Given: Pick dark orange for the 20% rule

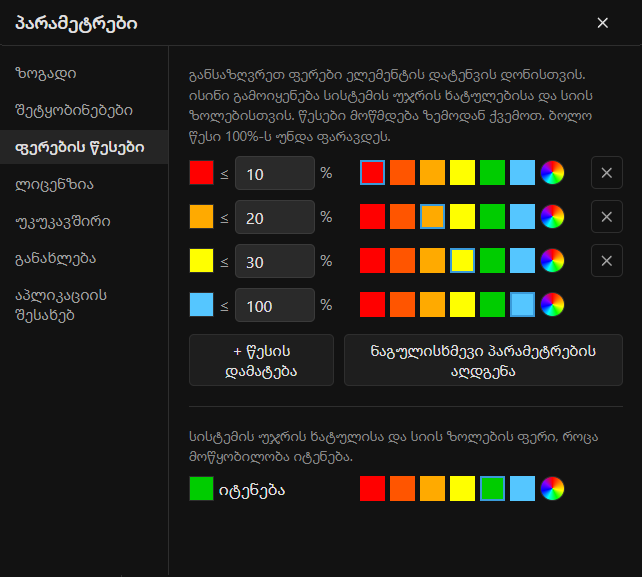Looking at the screenshot, I should pos(402,217).
